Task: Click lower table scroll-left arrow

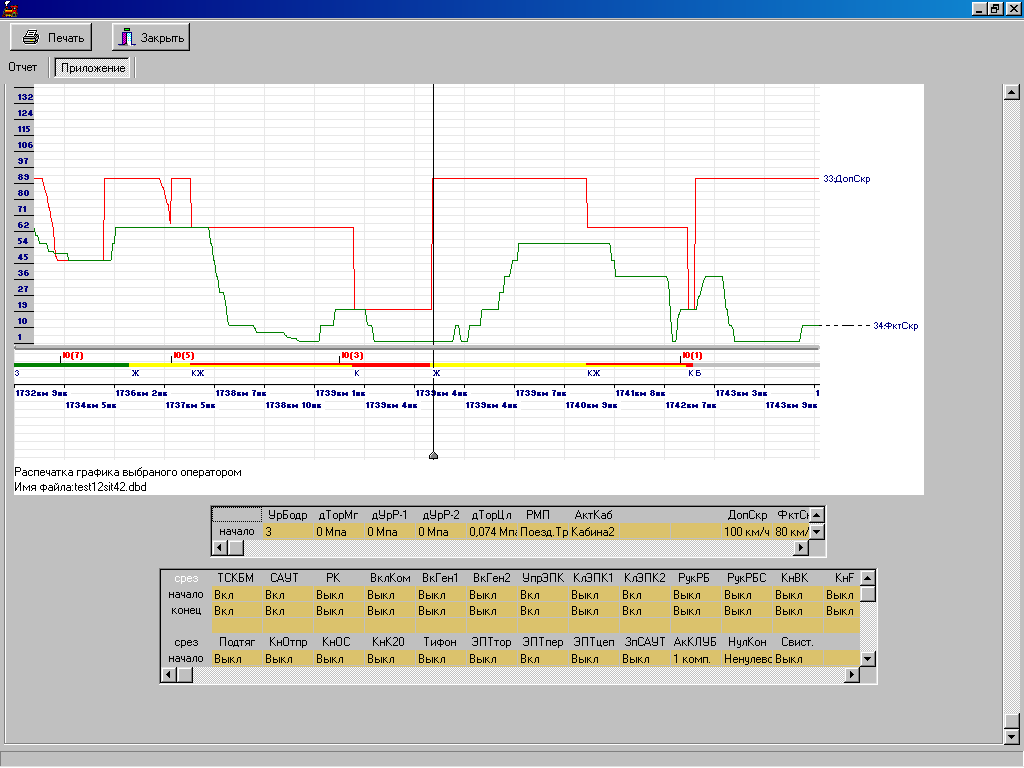Action: pos(169,675)
